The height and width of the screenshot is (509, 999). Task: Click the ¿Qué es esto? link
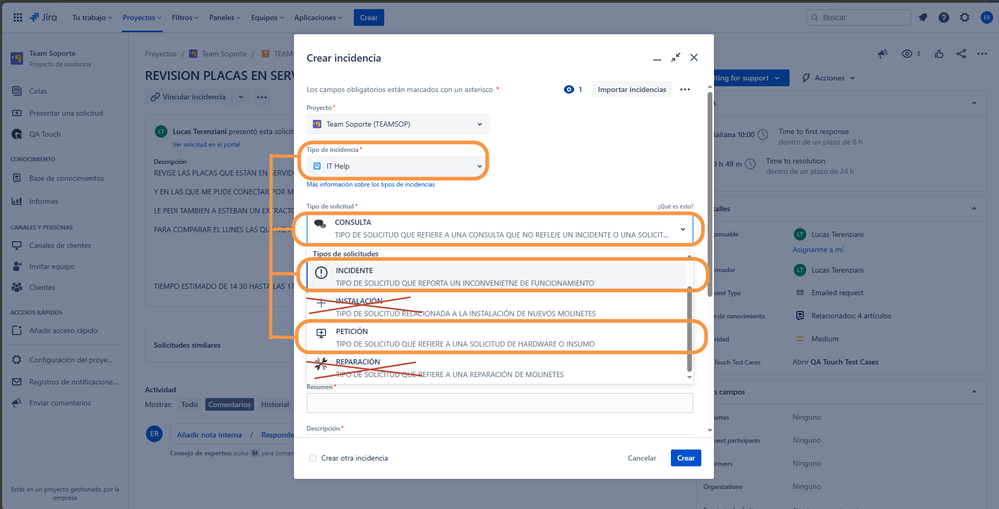click(x=675, y=206)
